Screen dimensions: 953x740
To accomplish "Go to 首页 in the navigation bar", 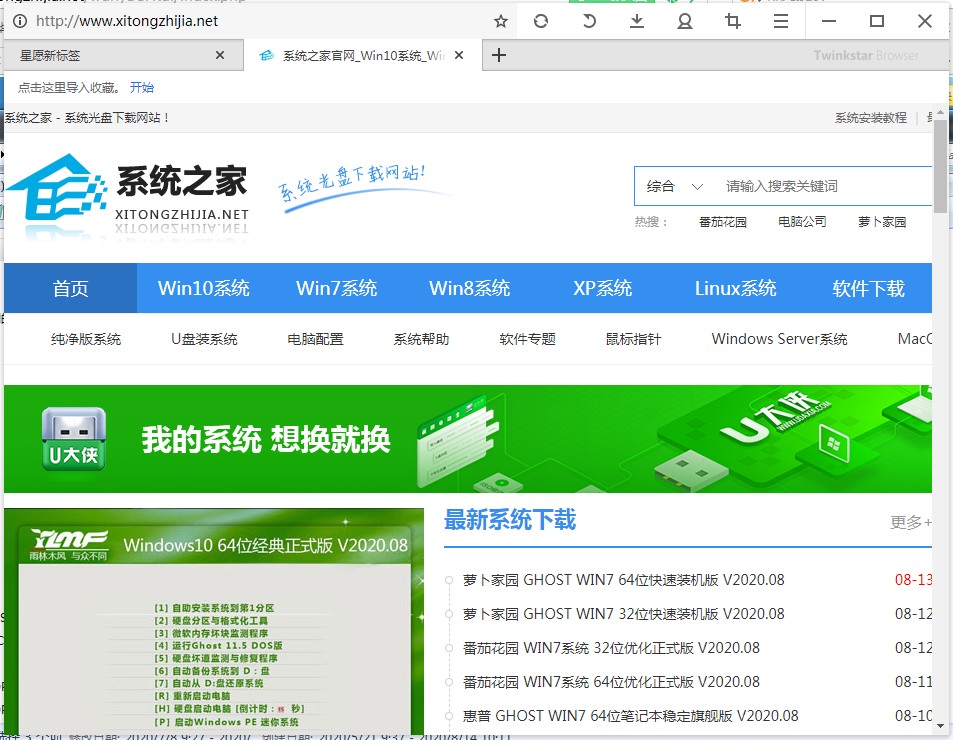I will point(71,288).
